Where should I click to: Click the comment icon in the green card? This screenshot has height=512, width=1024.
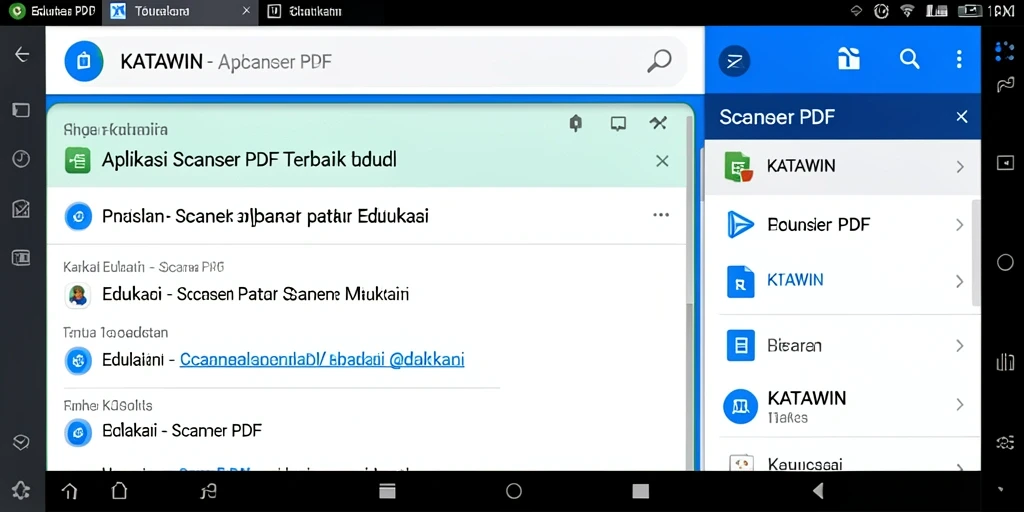[x=618, y=123]
